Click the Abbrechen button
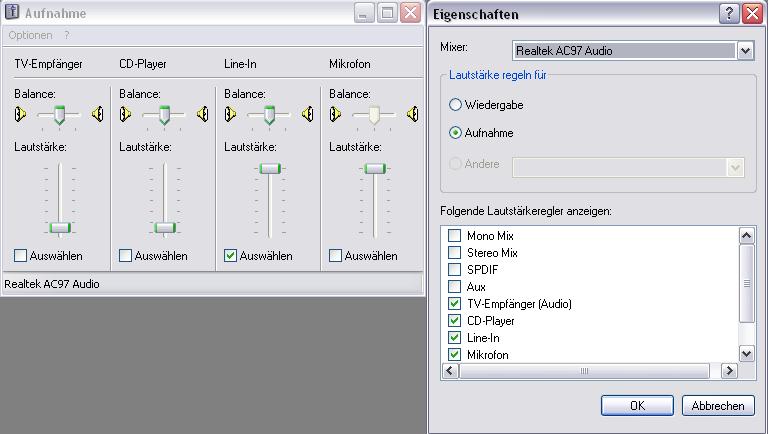Viewport: 768px width, 434px height. pos(718,406)
